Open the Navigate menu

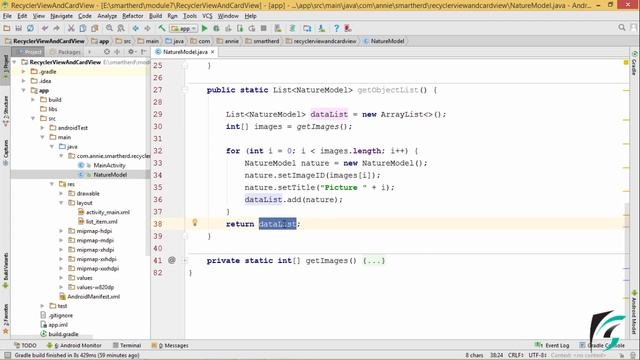61,16
